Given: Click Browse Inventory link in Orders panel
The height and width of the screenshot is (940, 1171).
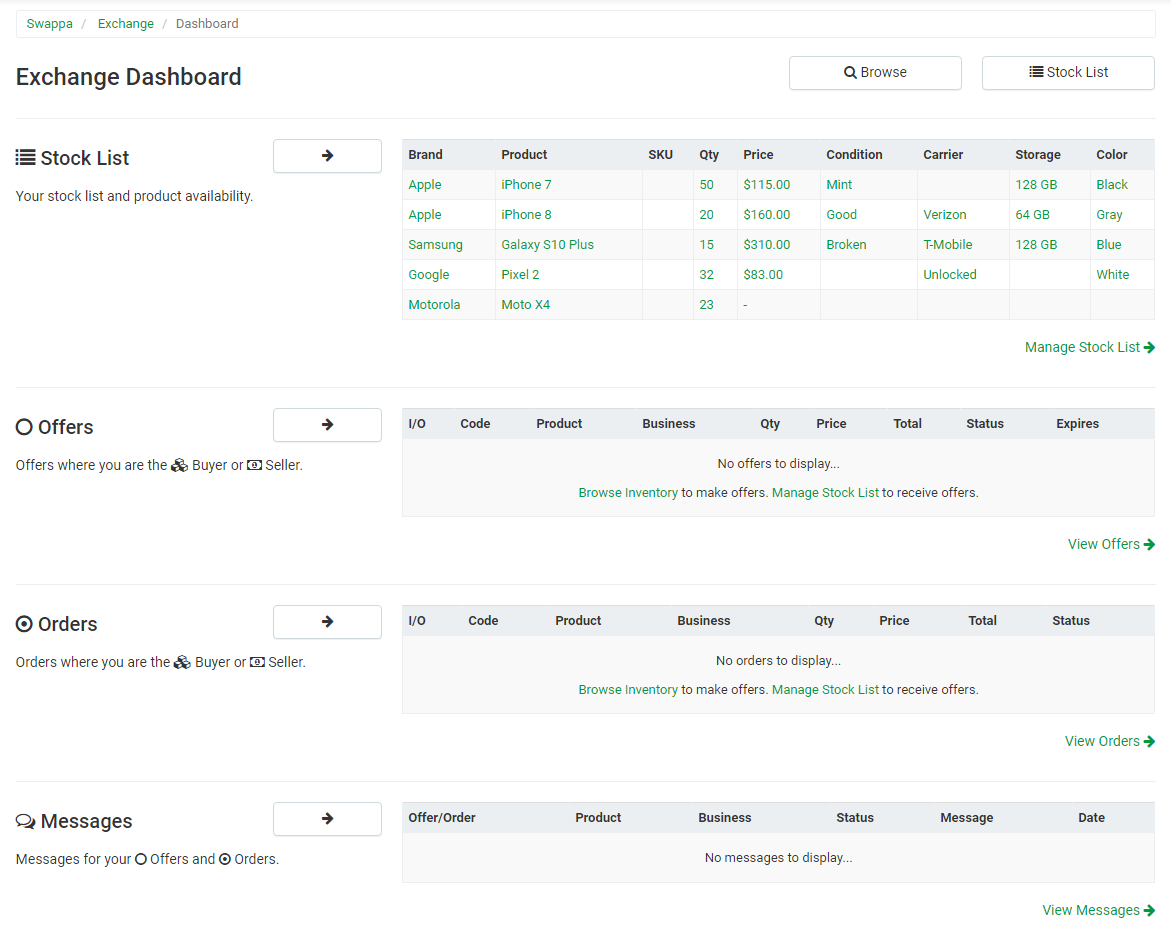Looking at the screenshot, I should (x=628, y=690).
